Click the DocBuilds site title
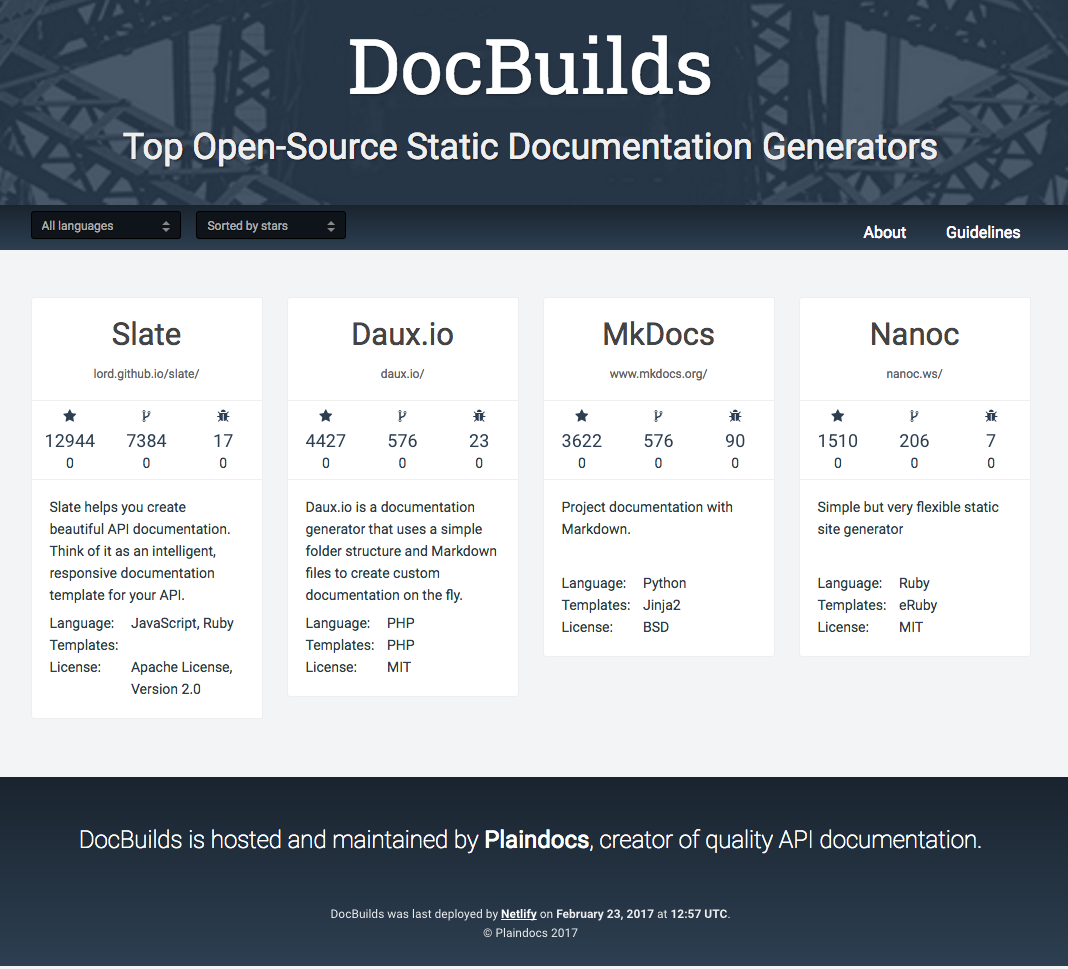Viewport: 1068px width, 969px height. point(530,67)
